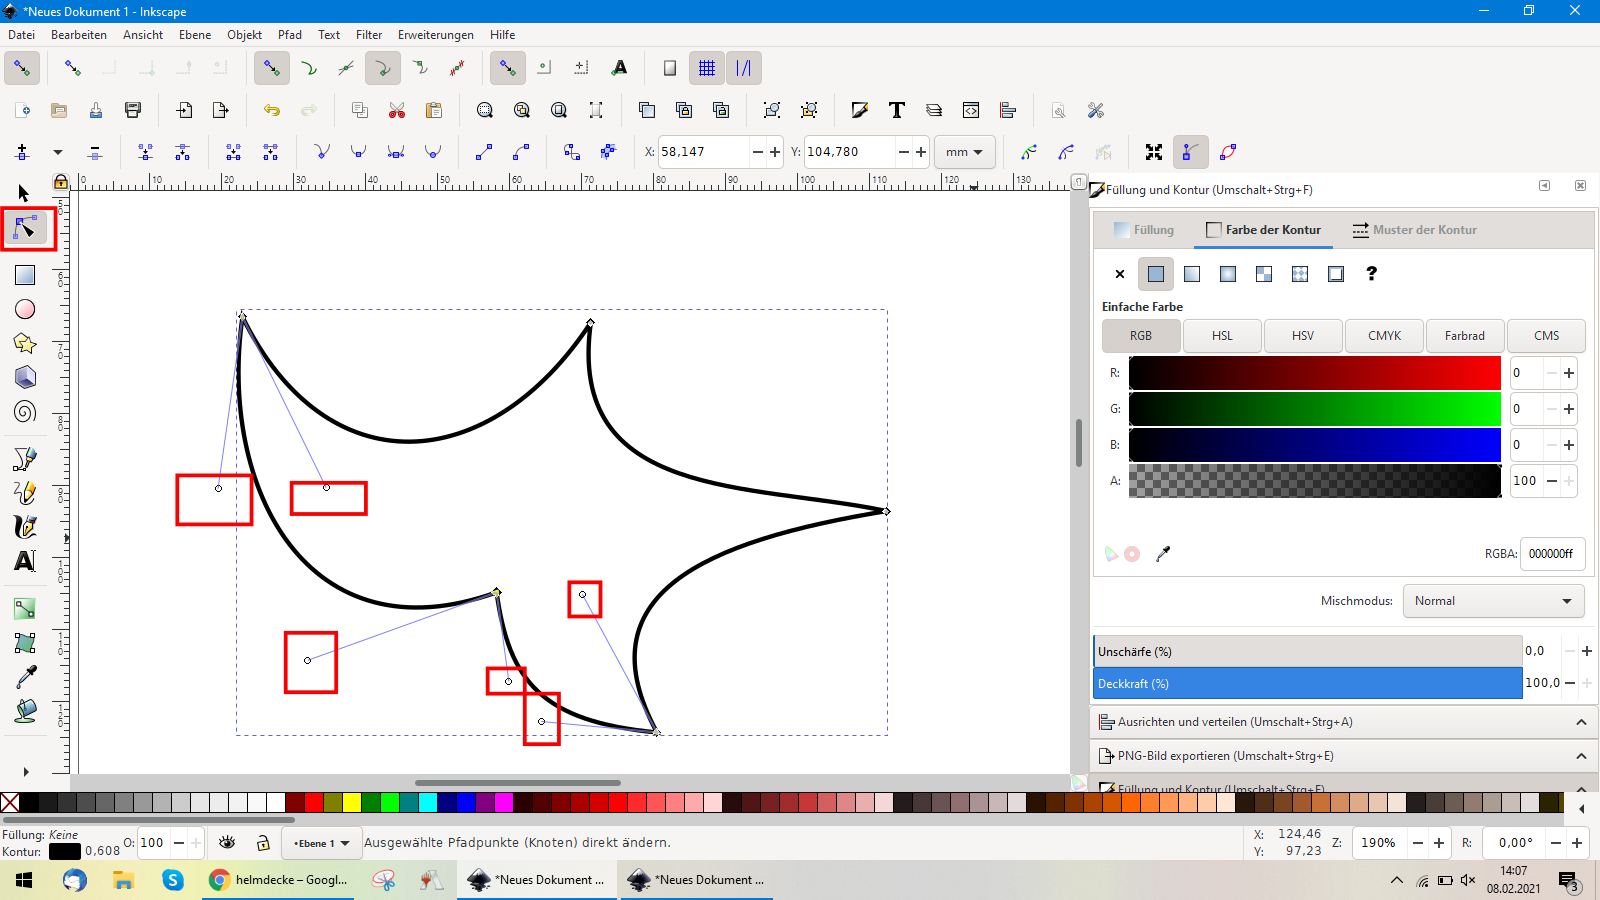Select the rectangle tool
Viewport: 1600px width, 900px height.
coord(25,275)
